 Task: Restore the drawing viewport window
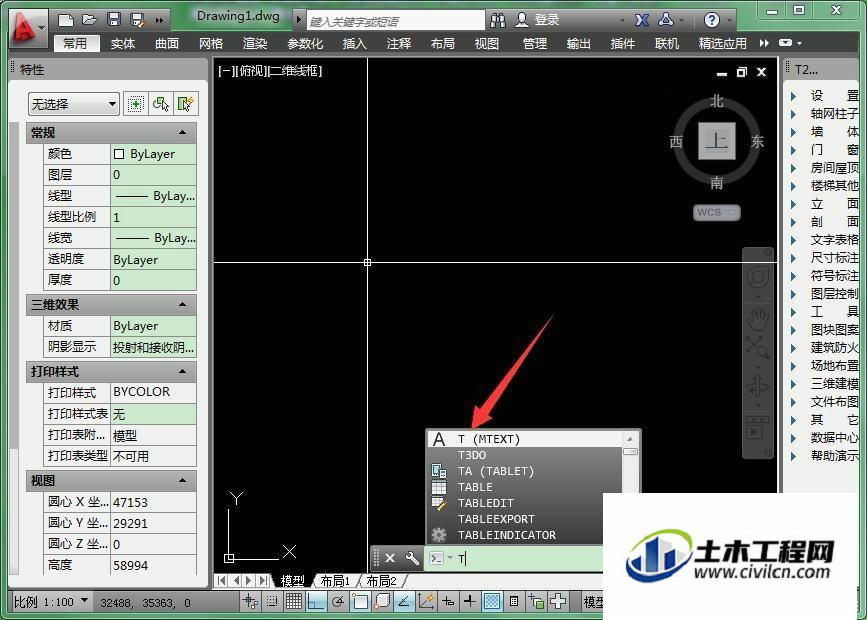tap(741, 72)
